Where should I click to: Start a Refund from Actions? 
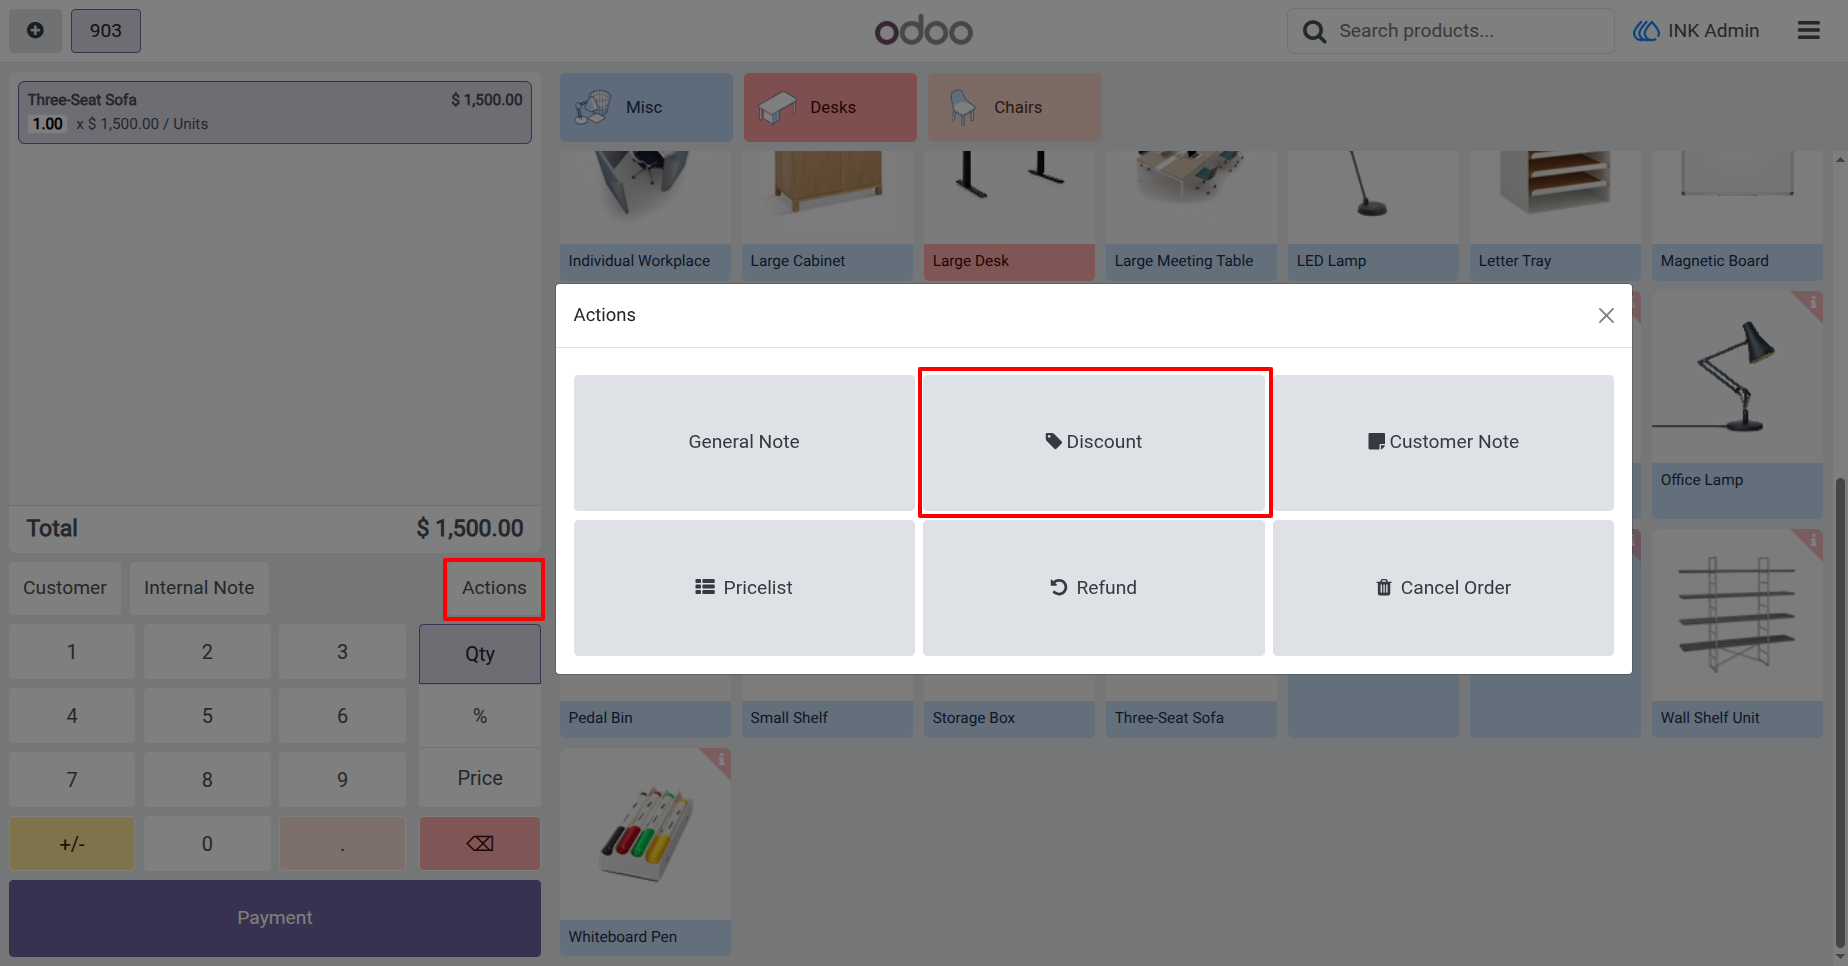(x=1094, y=588)
